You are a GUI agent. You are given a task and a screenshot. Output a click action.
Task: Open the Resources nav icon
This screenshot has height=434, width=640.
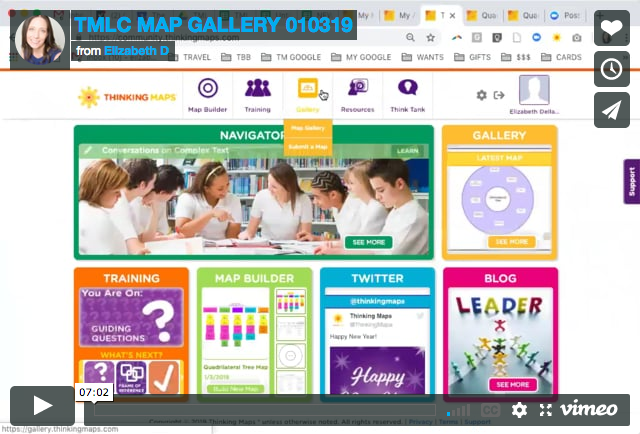point(358,95)
